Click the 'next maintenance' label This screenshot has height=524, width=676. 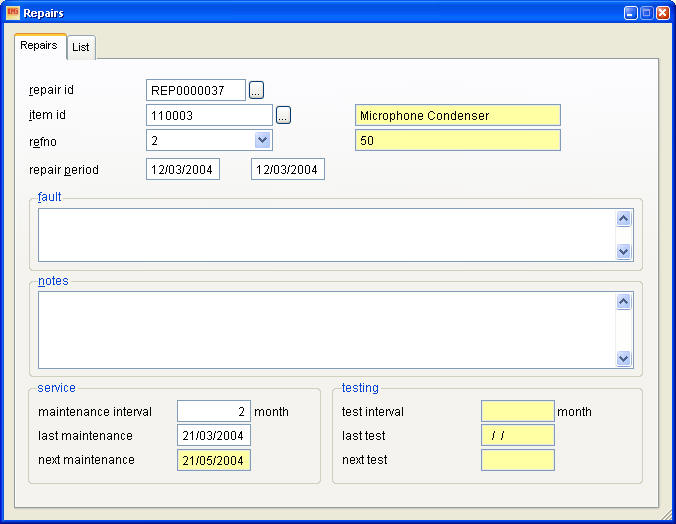coord(86,460)
